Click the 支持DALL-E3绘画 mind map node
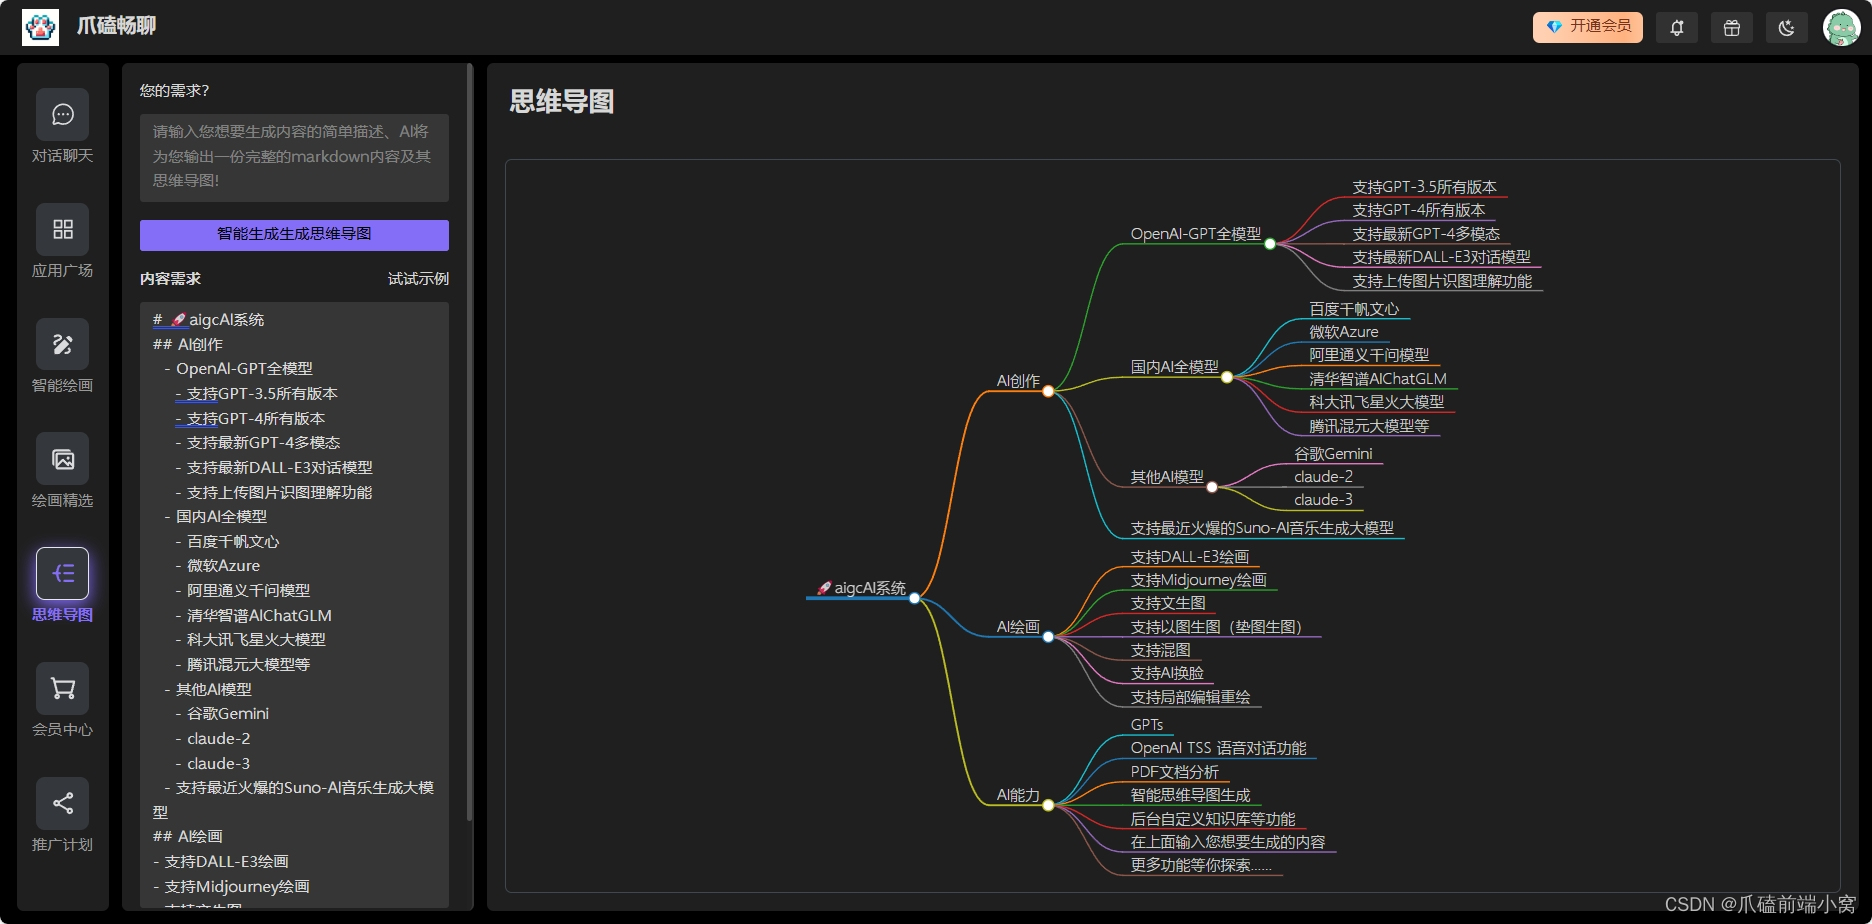 1189,557
